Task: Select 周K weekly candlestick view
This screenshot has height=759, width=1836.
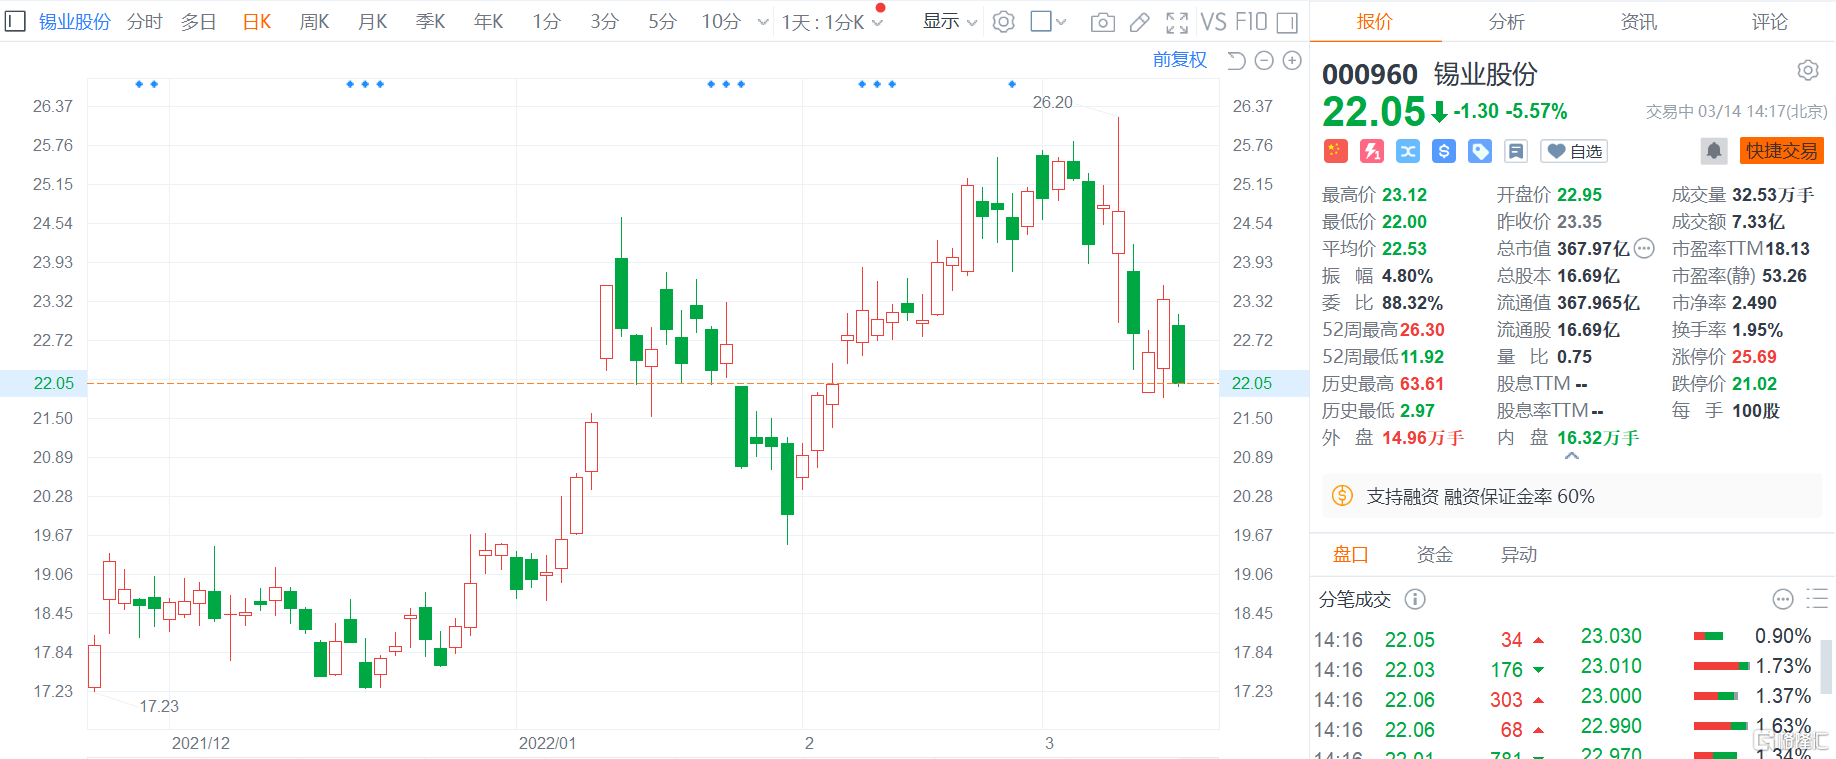Action: pos(314,22)
